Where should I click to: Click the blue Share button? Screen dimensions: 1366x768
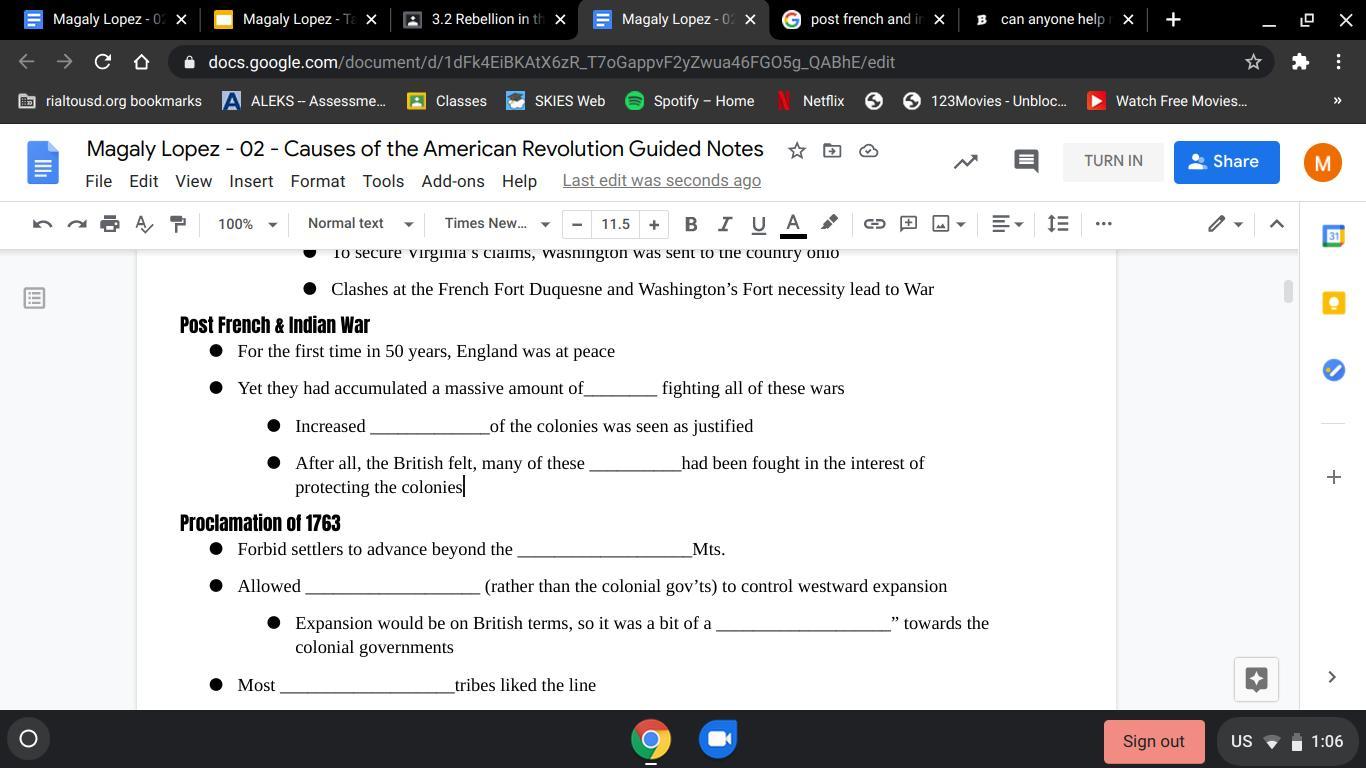point(1226,162)
